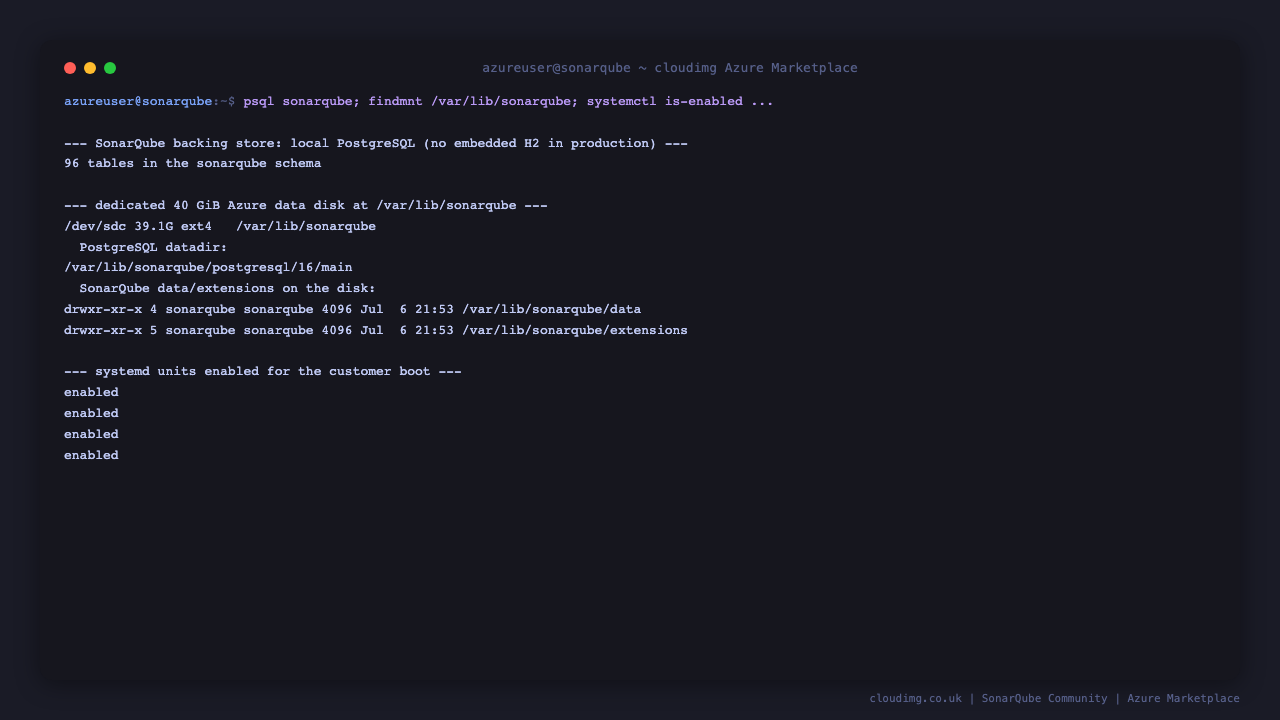
Task: Click the last enabled status line
Action: (91, 455)
